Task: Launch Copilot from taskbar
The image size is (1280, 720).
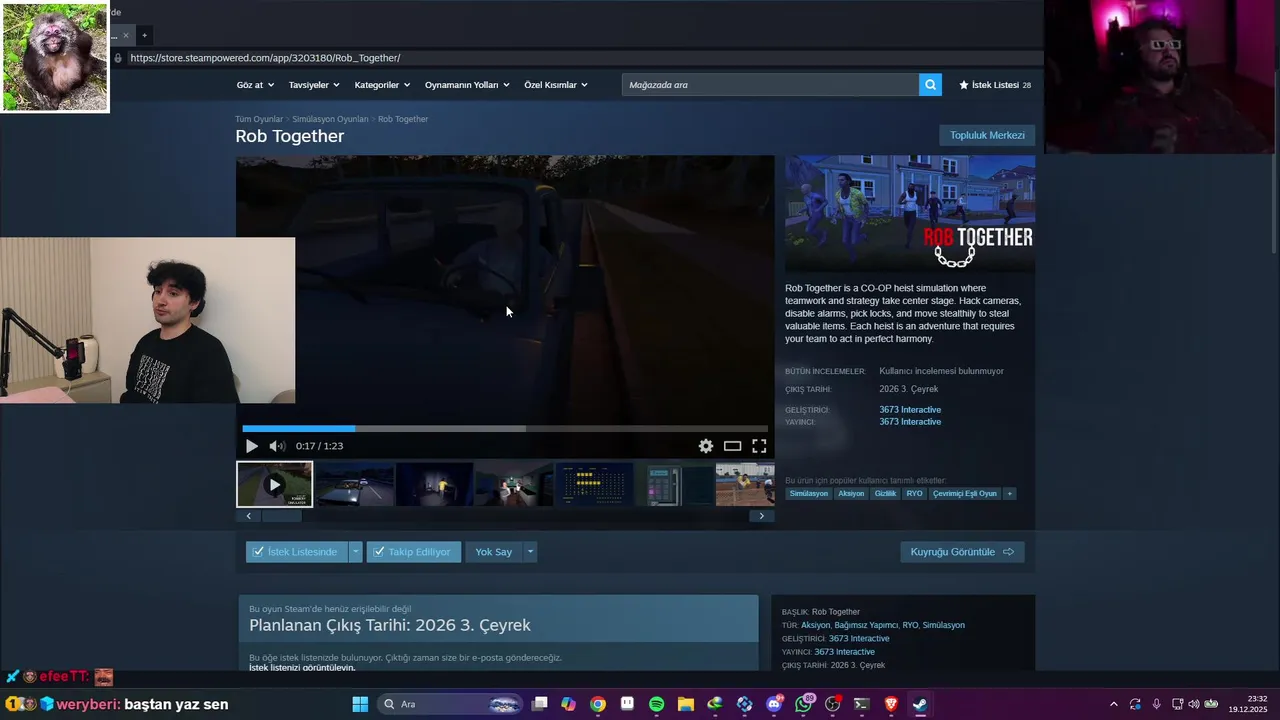Action: 569,704
